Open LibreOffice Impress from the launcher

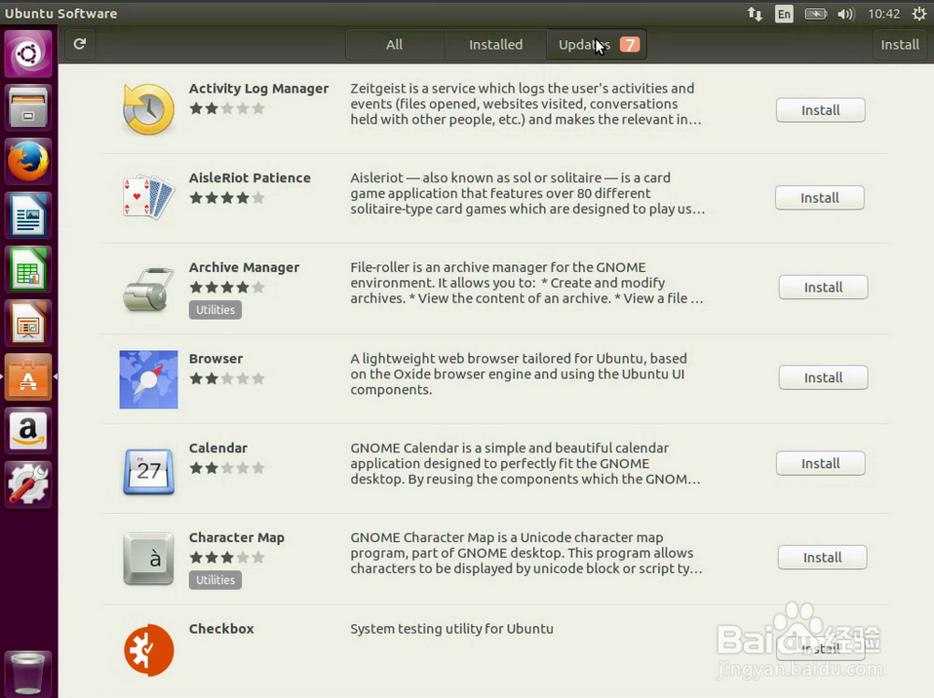click(28, 323)
